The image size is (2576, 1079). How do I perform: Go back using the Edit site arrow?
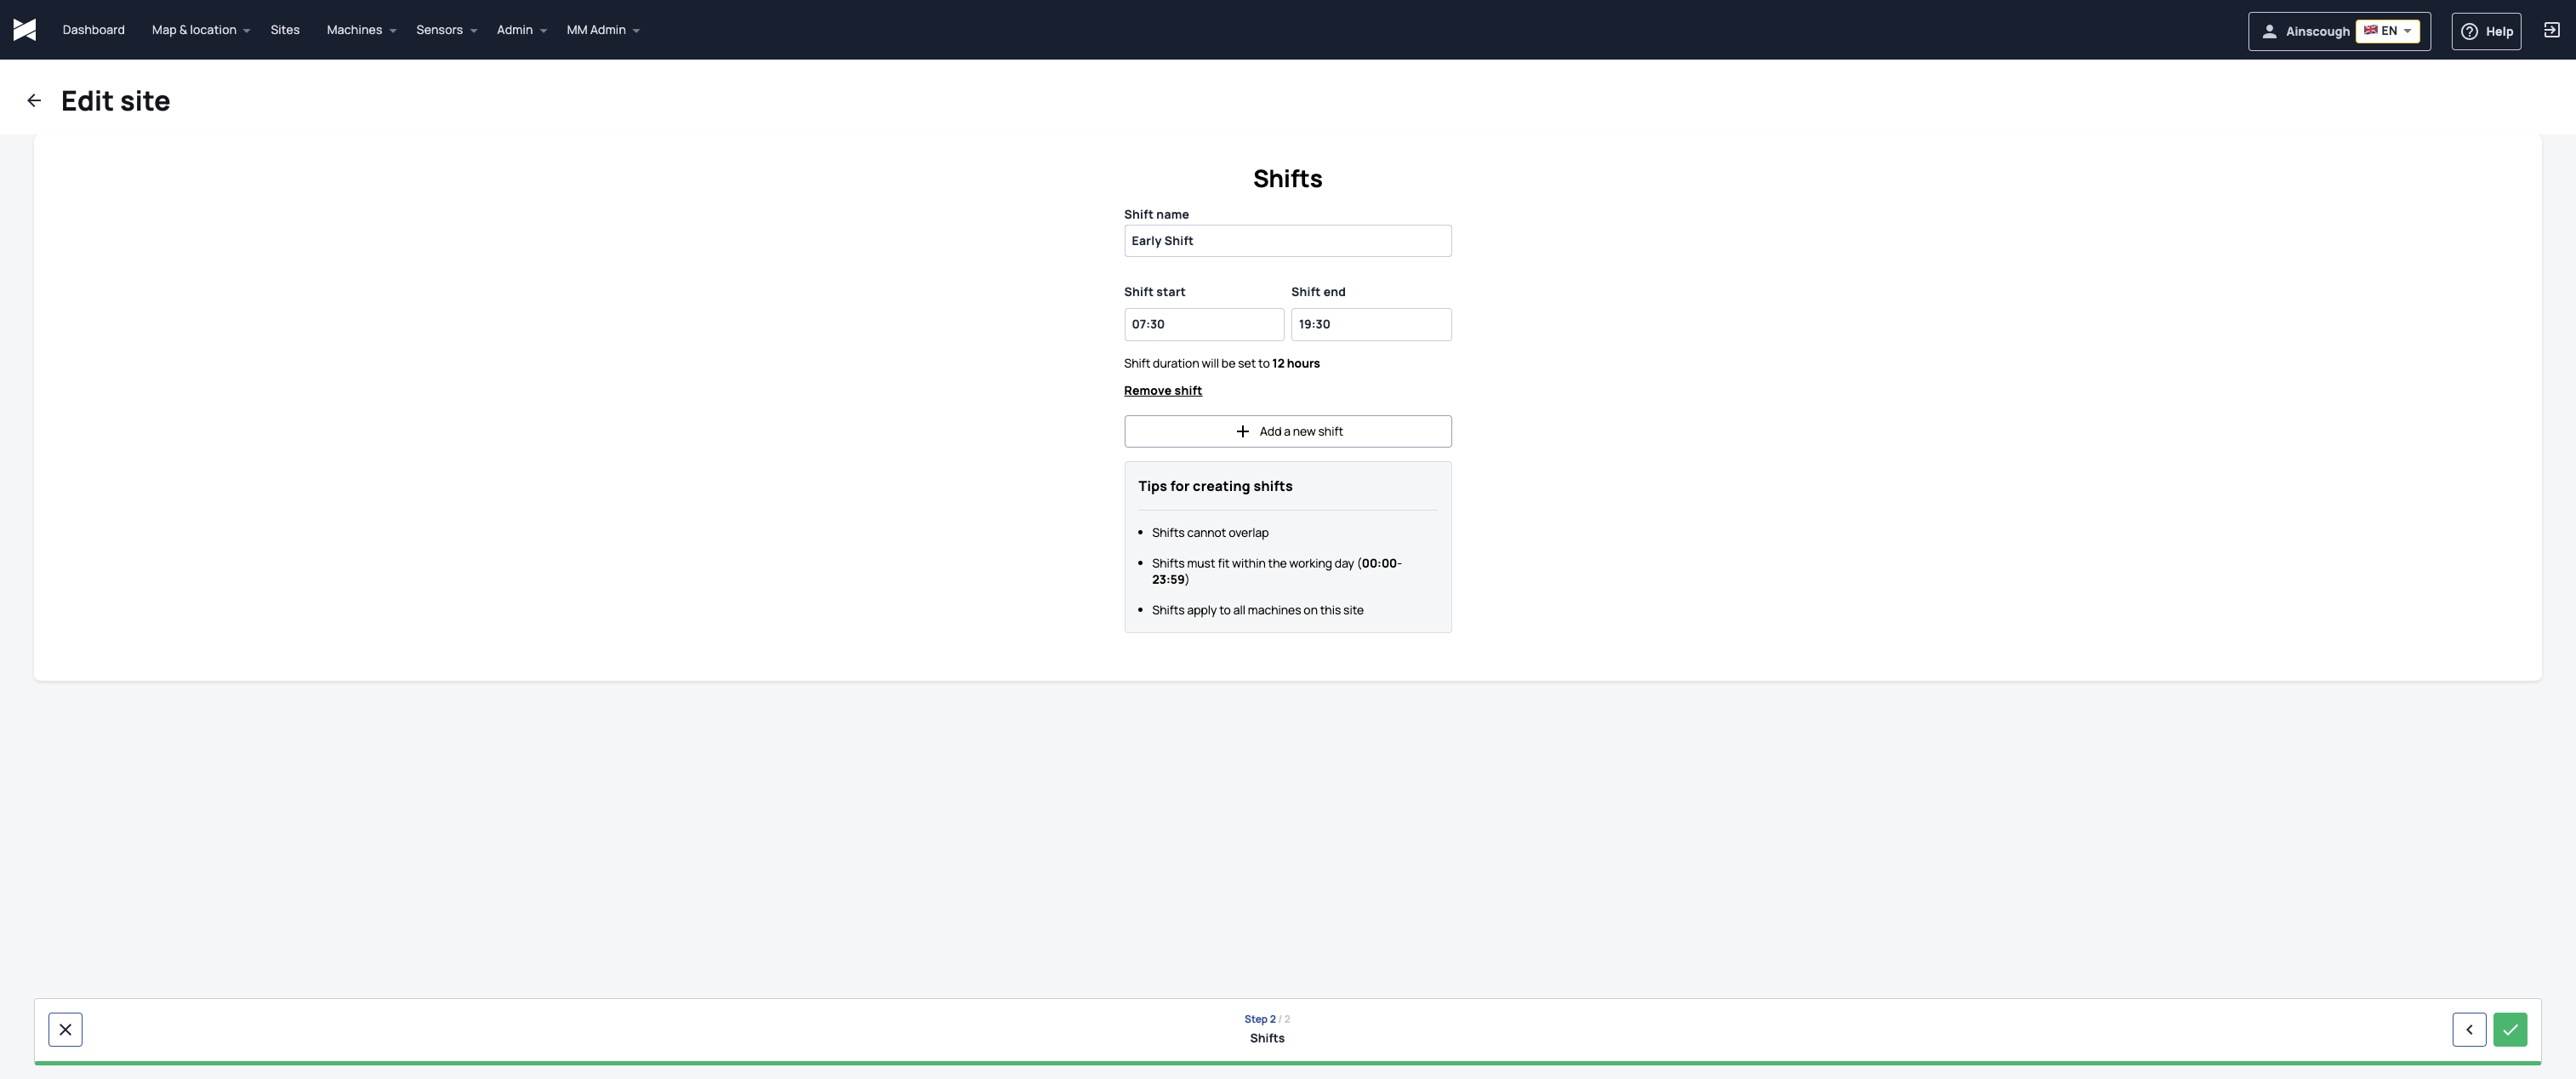click(34, 100)
